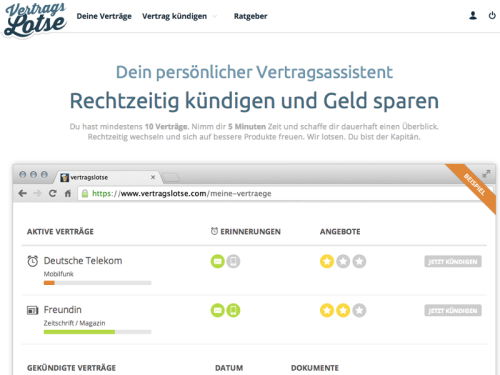Click the green Freundin progress bar
This screenshot has width=500, height=375.
point(79,332)
